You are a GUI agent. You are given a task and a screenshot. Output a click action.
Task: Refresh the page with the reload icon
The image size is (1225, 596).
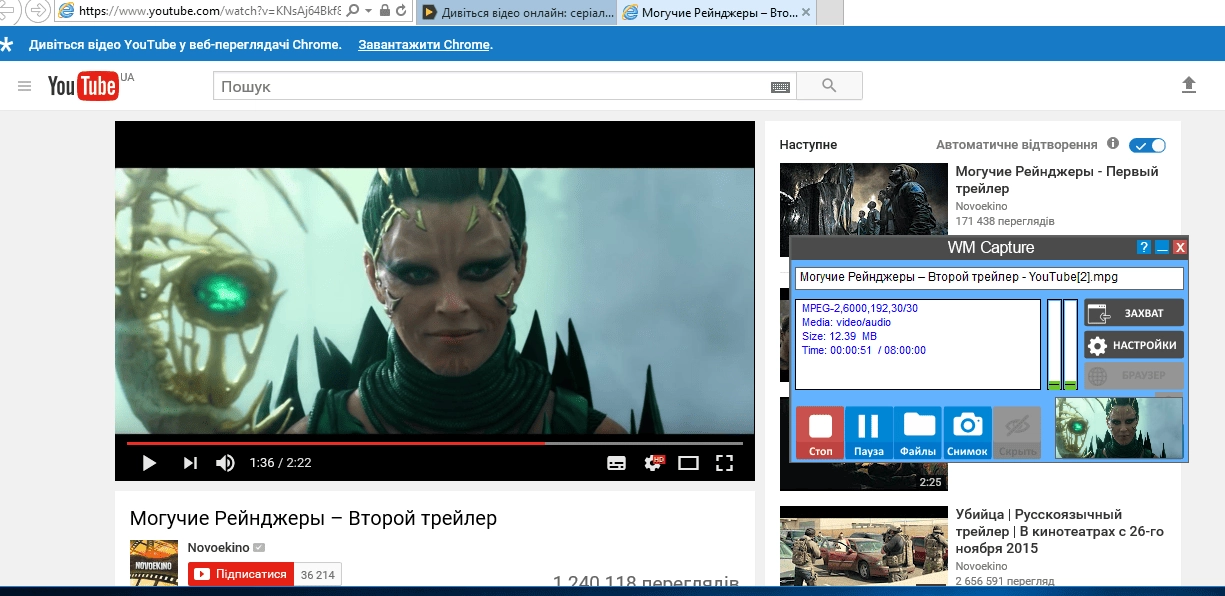(401, 11)
